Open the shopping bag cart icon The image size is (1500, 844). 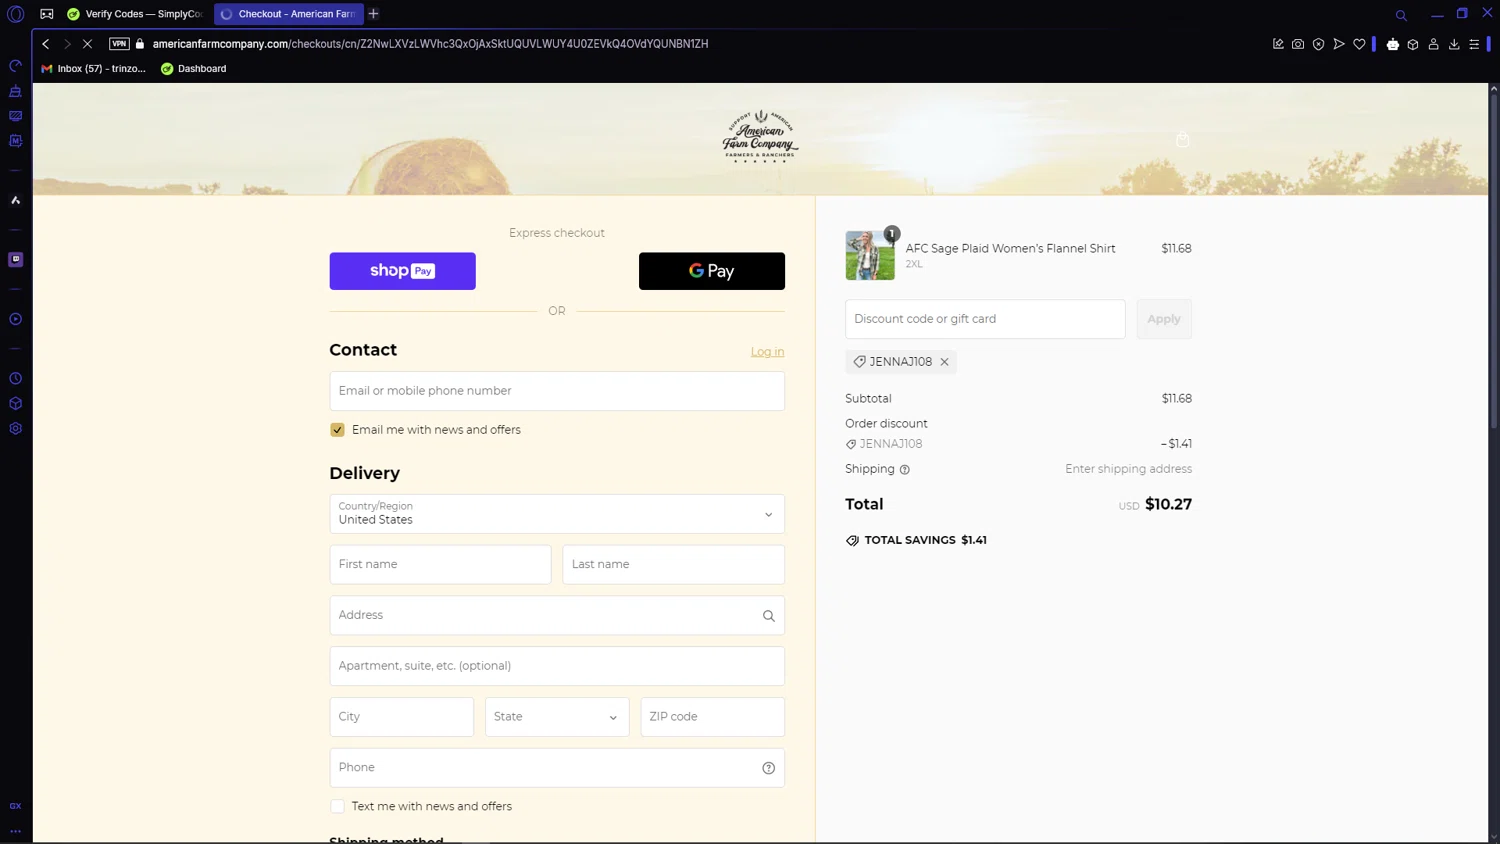coord(1183,140)
